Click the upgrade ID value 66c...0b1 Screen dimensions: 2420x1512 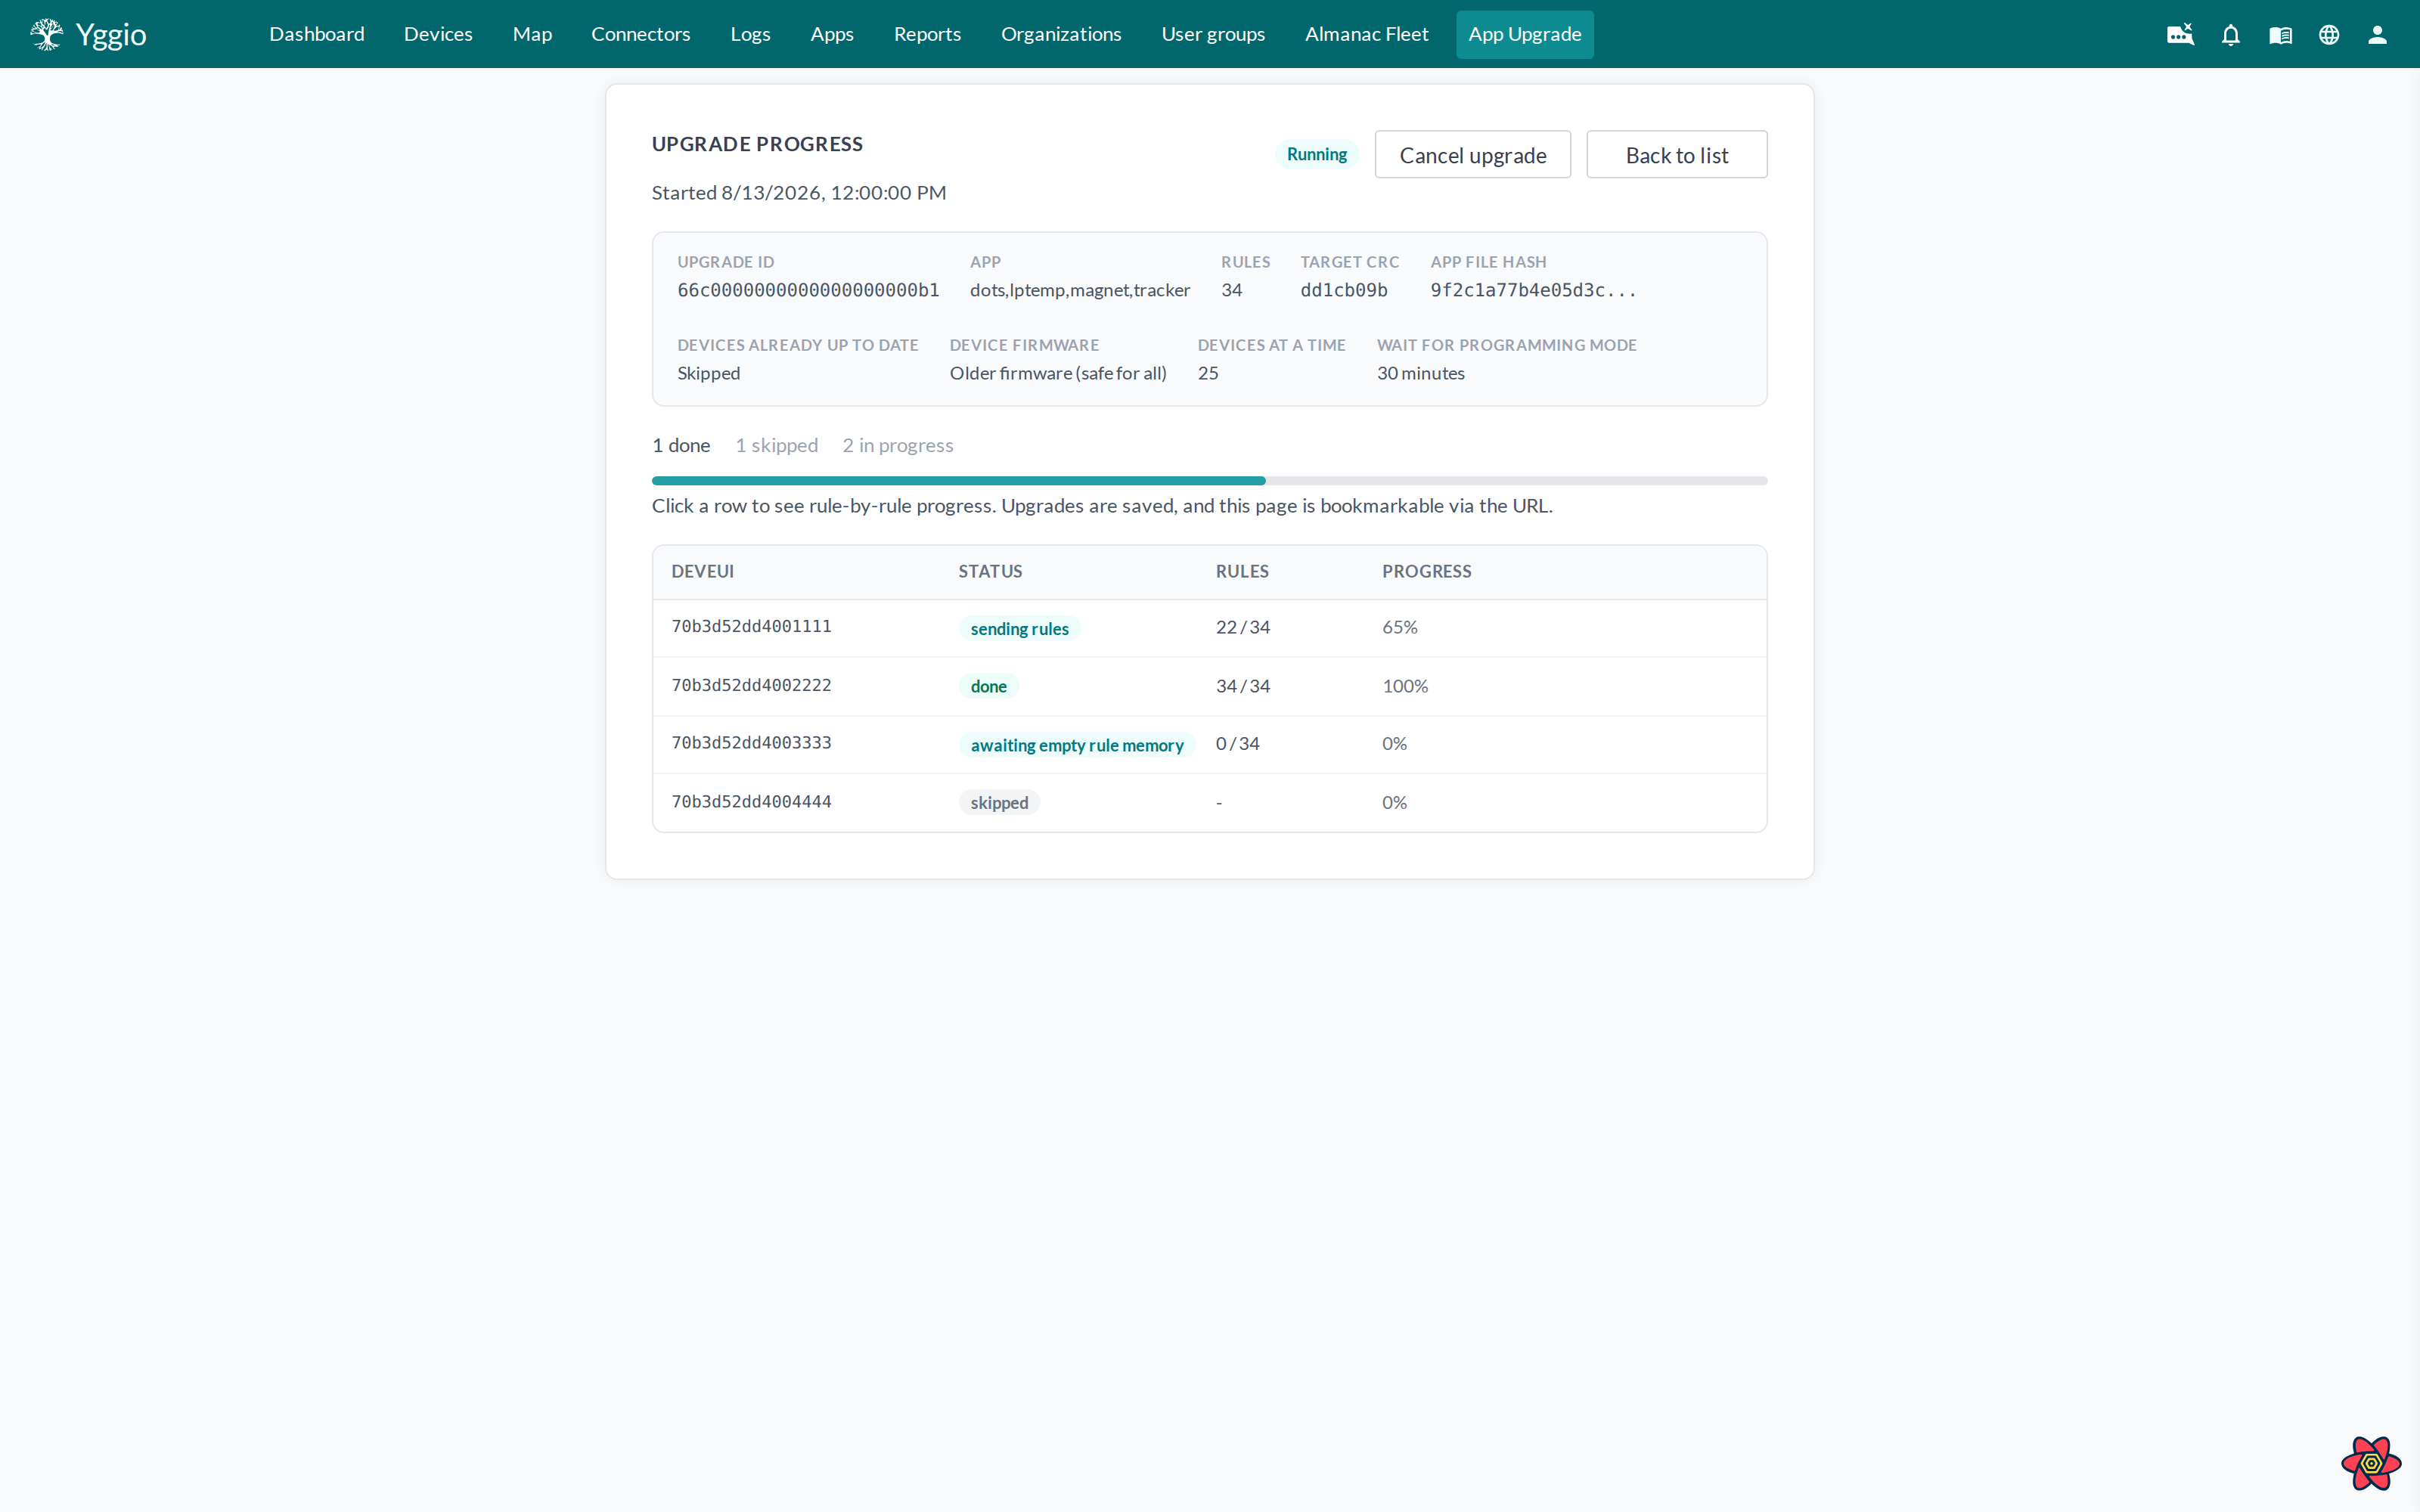point(808,290)
